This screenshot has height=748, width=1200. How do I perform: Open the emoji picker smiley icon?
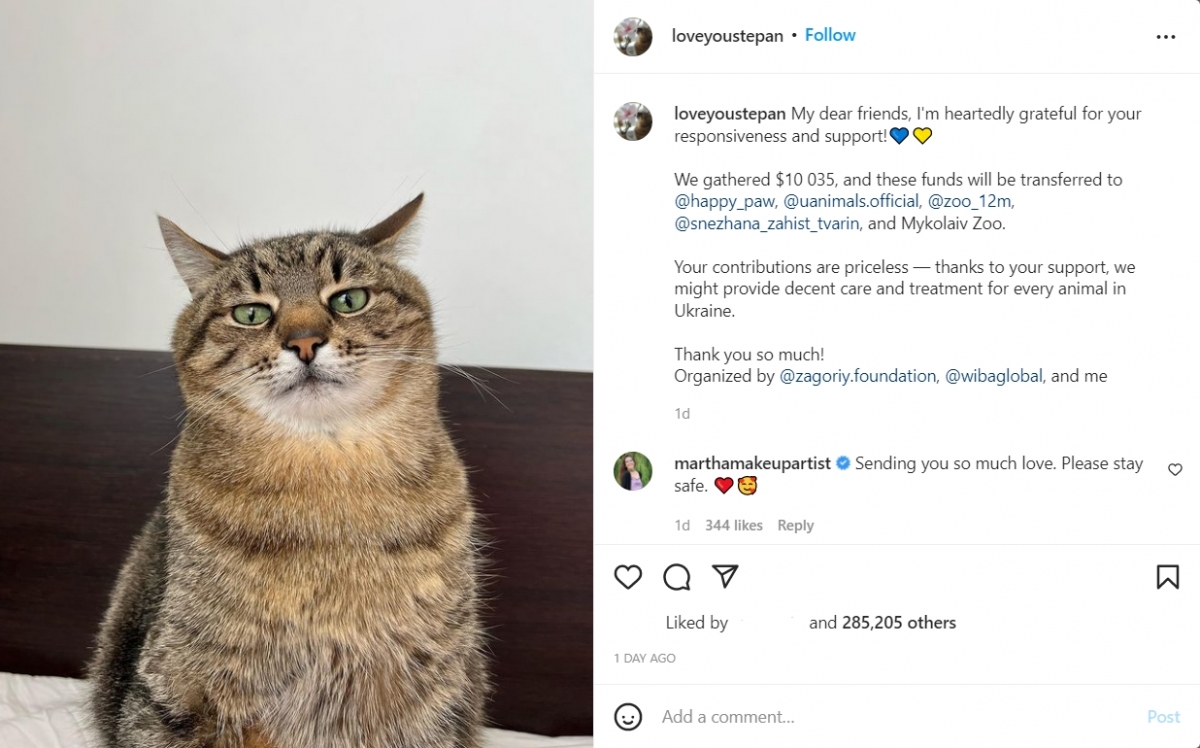(x=628, y=716)
